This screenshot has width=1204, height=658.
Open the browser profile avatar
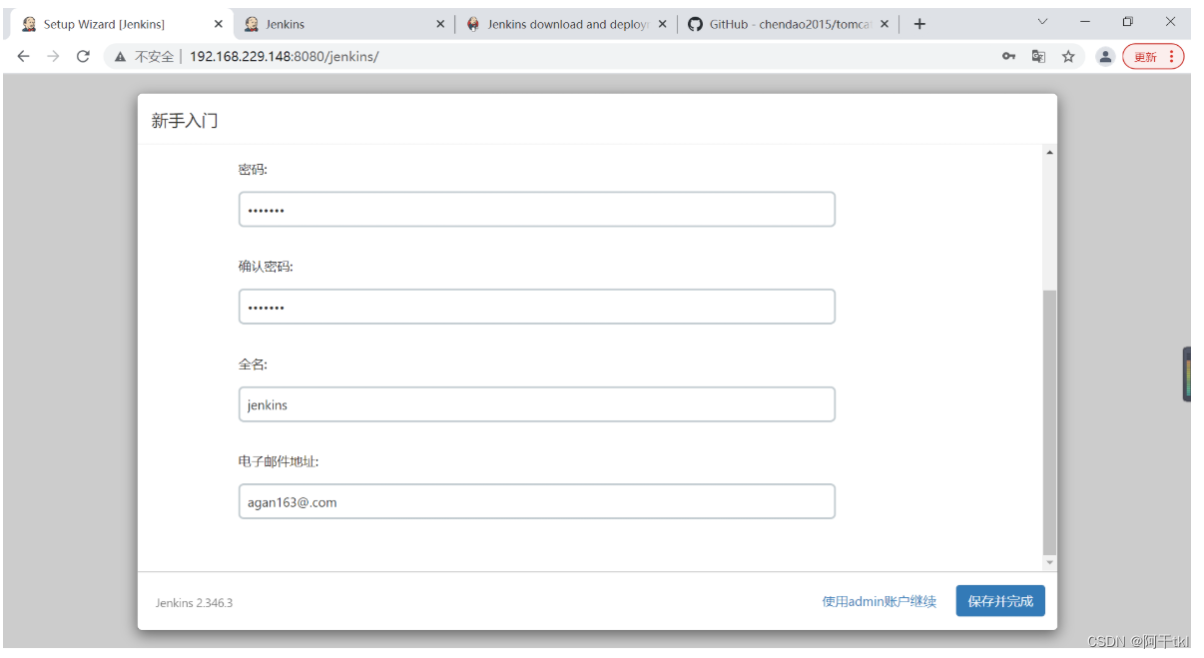(1105, 57)
